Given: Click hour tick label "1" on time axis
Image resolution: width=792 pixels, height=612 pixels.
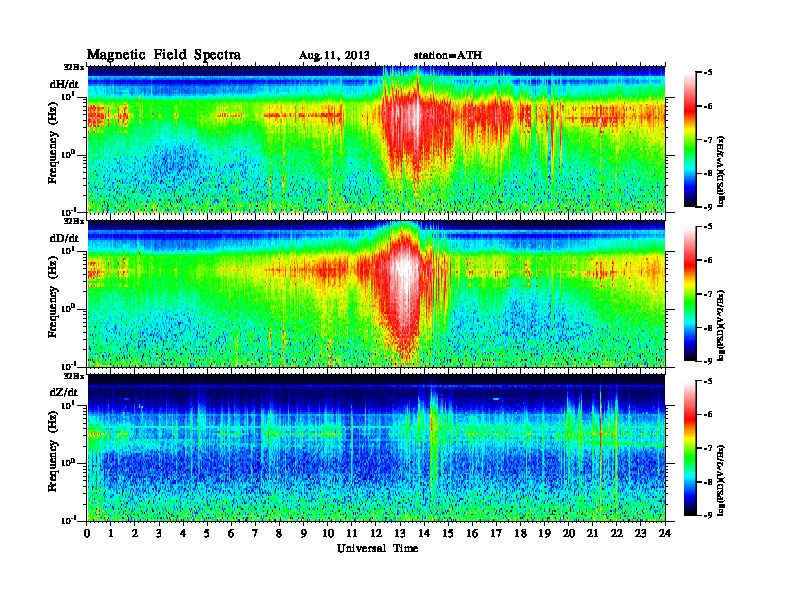Looking at the screenshot, I should pos(111,533).
